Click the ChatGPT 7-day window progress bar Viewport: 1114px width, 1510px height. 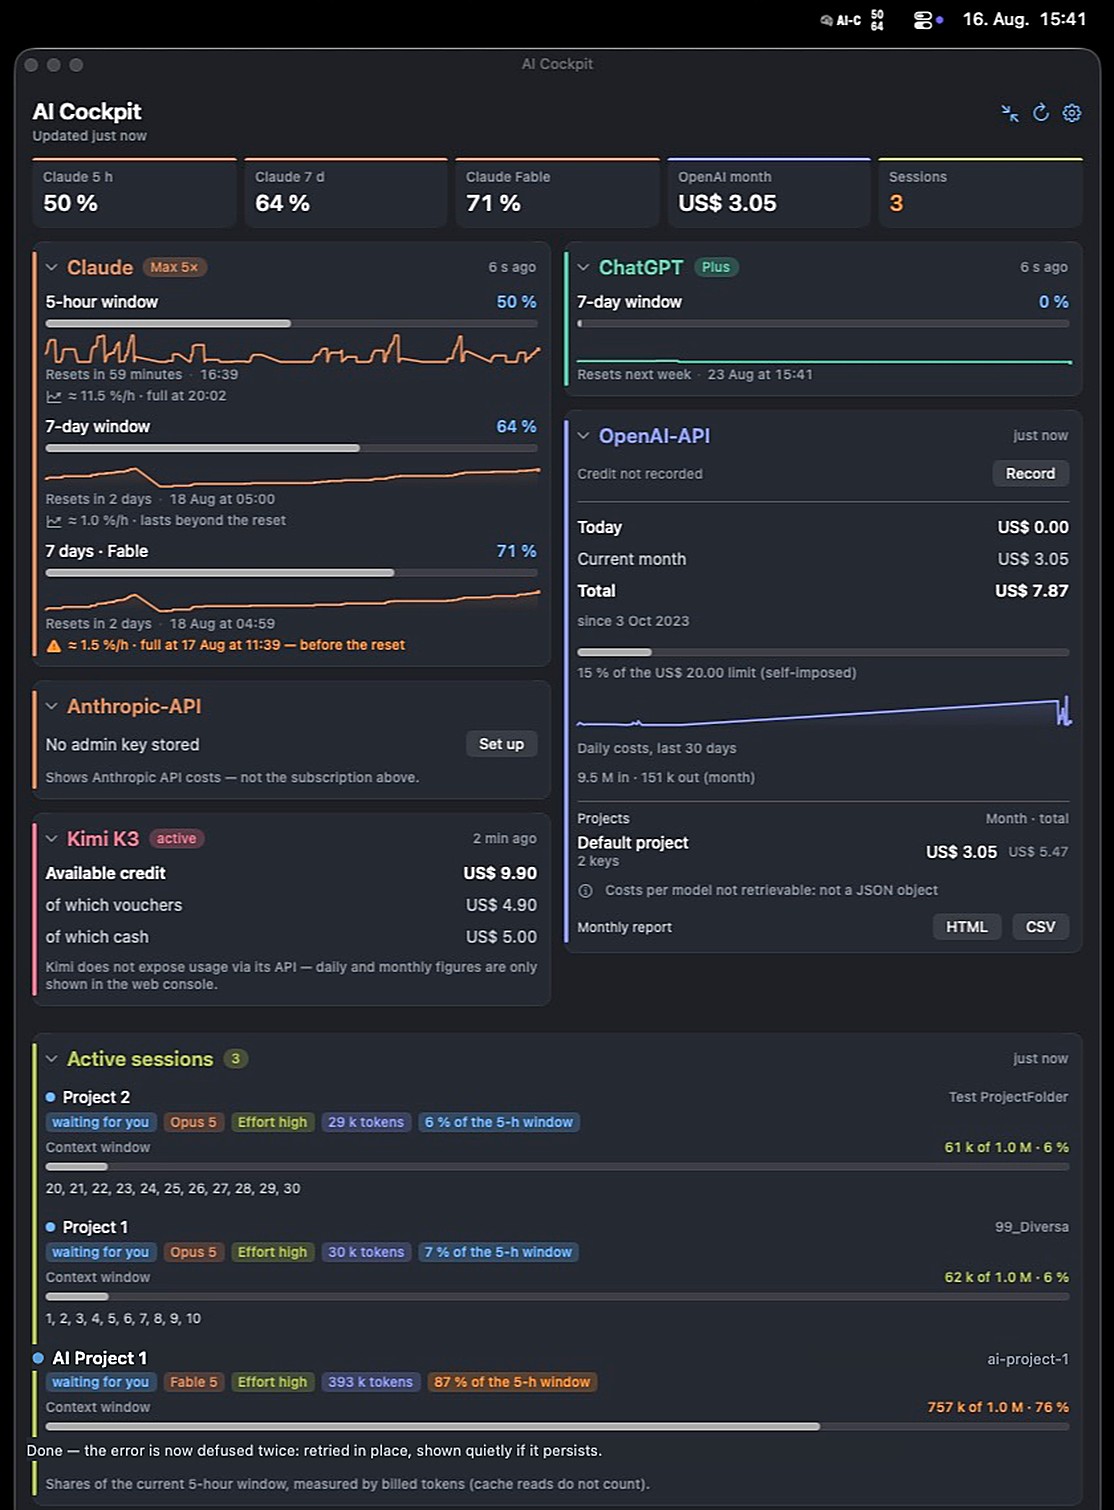[823, 324]
